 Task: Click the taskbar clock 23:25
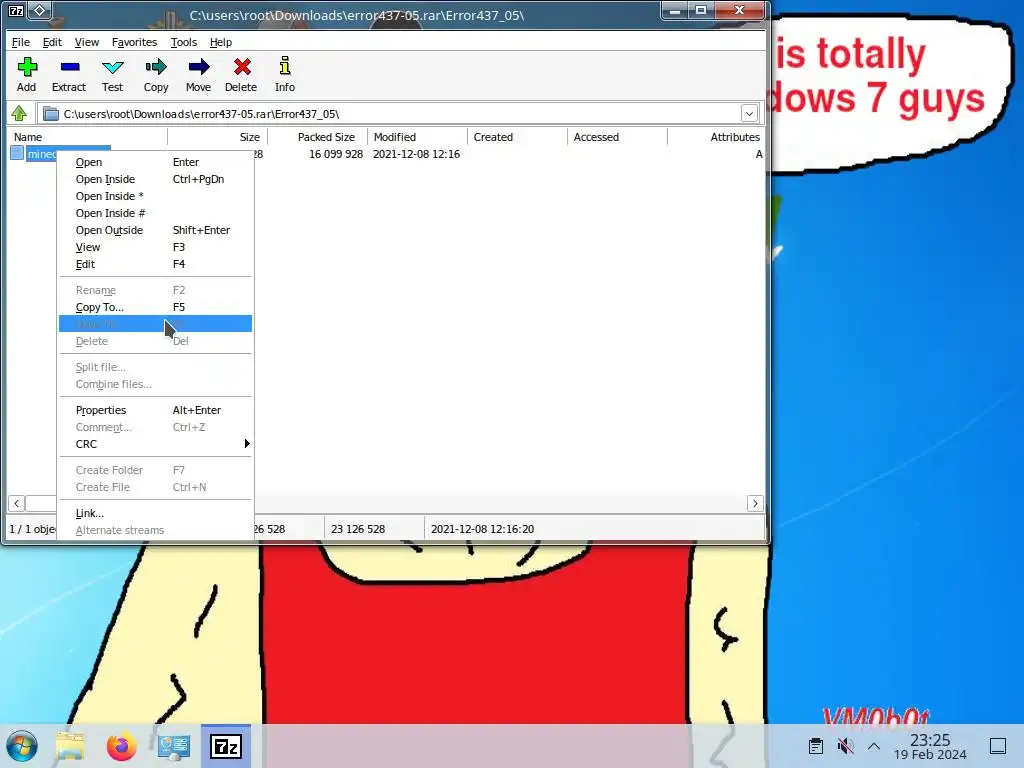930,740
